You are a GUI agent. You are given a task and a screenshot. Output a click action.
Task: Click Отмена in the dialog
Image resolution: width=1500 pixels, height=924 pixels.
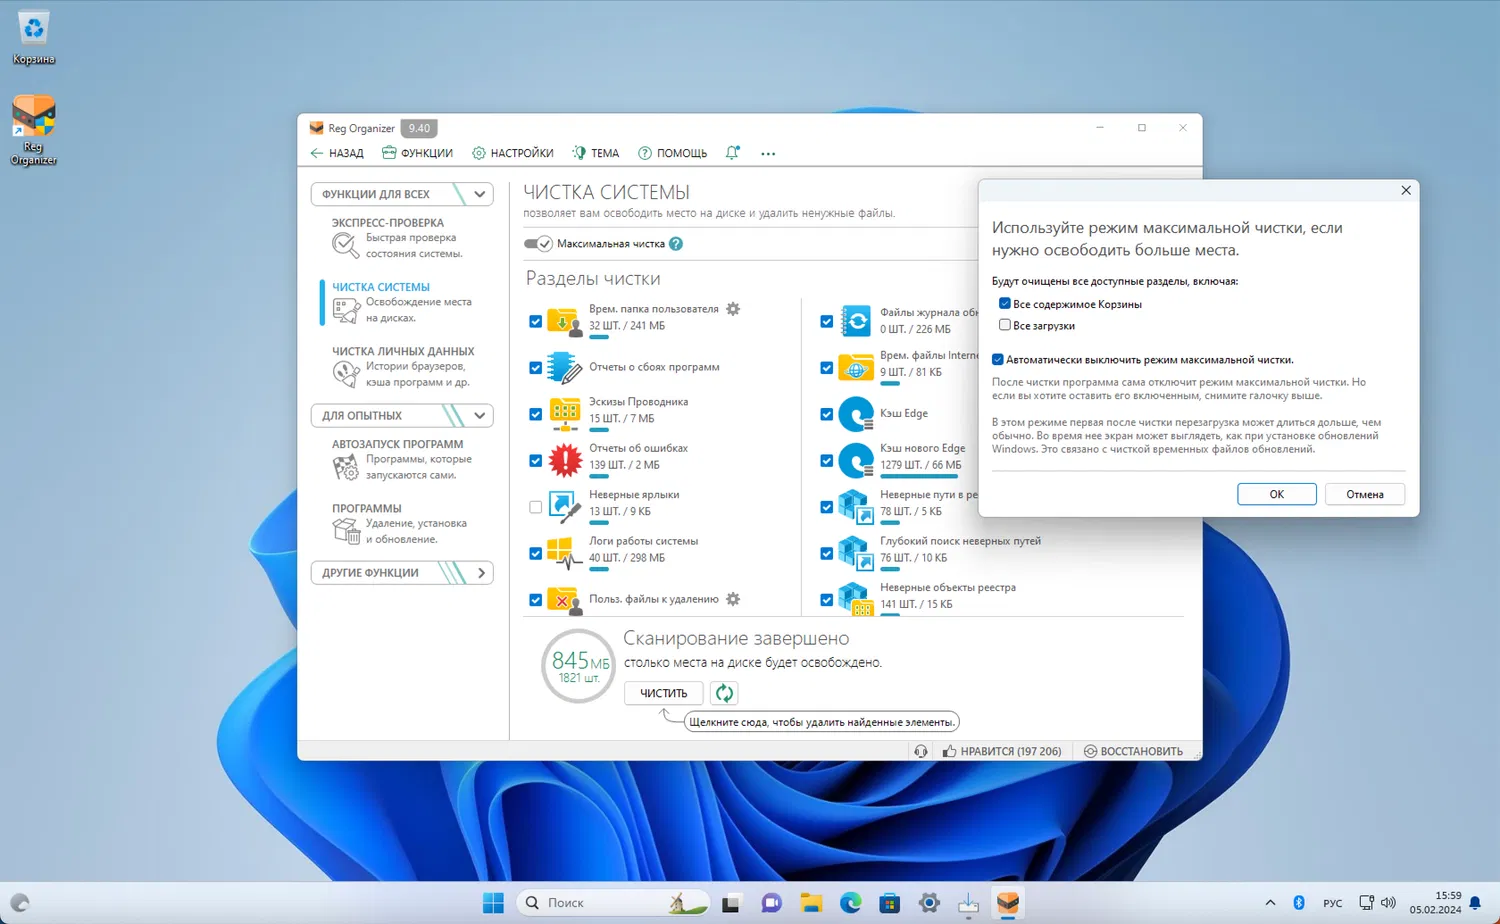click(1365, 494)
